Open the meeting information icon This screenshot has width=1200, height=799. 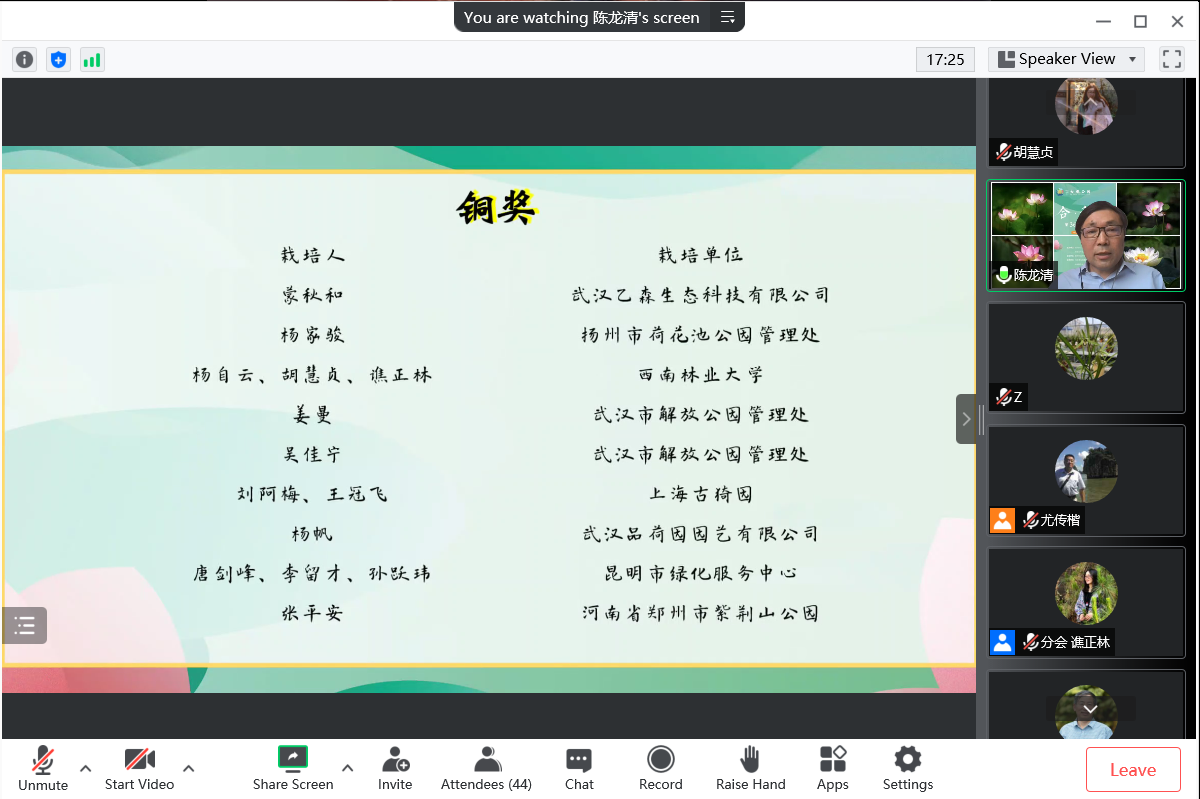click(24, 59)
